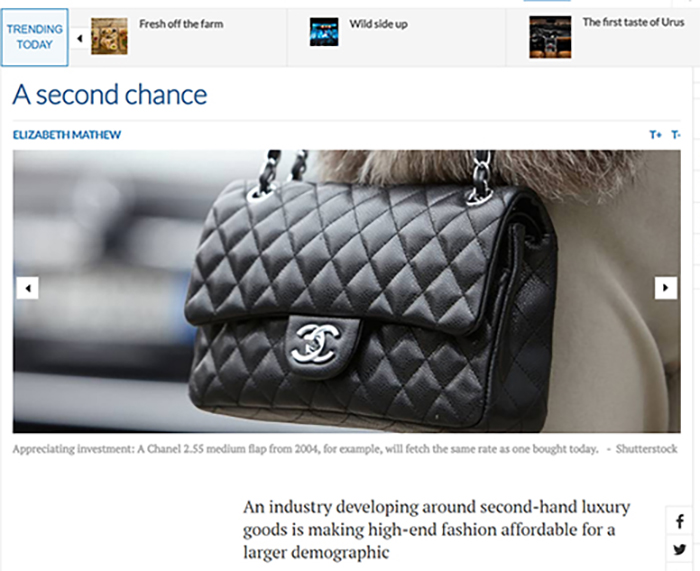Share article on Facebook icon
700x571 pixels.
click(679, 521)
